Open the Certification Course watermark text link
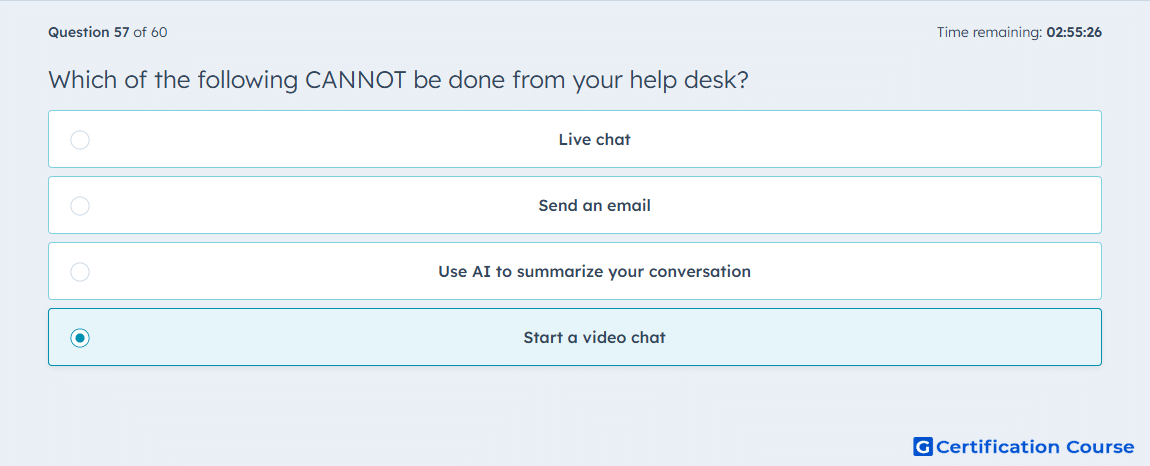Screen dimensions: 1150x466 (1035, 446)
